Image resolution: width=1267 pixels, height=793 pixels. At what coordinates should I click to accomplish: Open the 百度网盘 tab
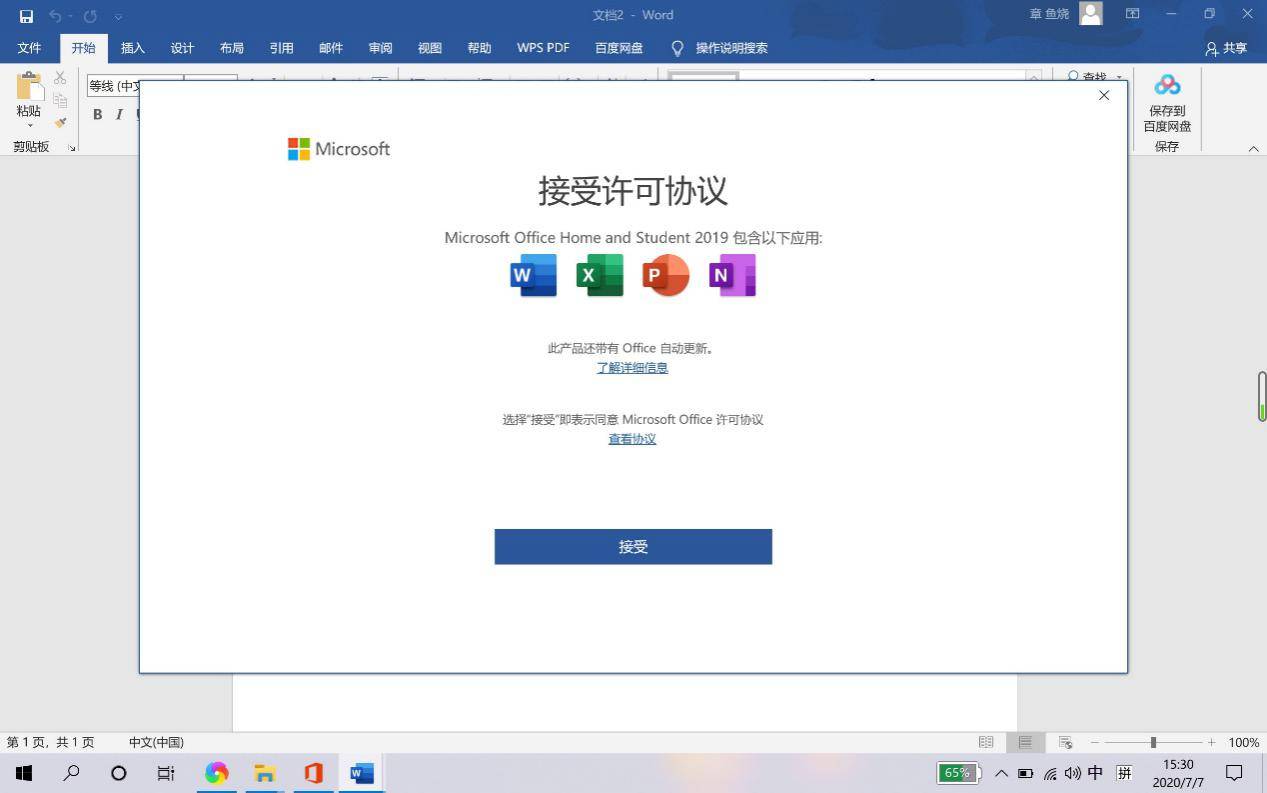click(619, 48)
